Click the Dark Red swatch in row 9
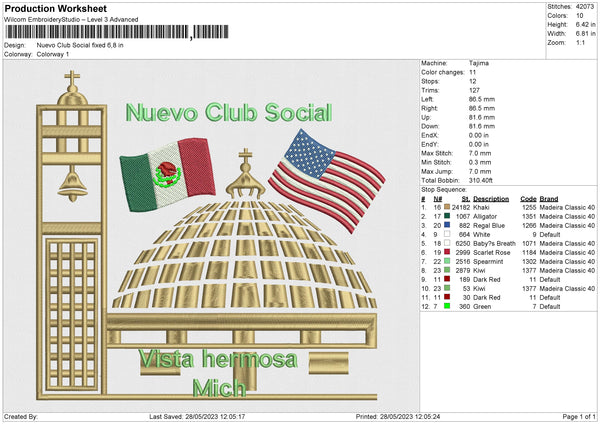600x424 pixels. tap(447, 279)
